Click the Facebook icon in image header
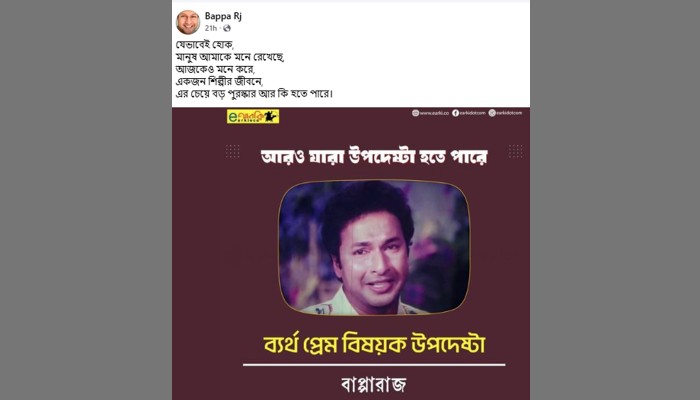Viewport: 700px width, 400px height. [455, 113]
